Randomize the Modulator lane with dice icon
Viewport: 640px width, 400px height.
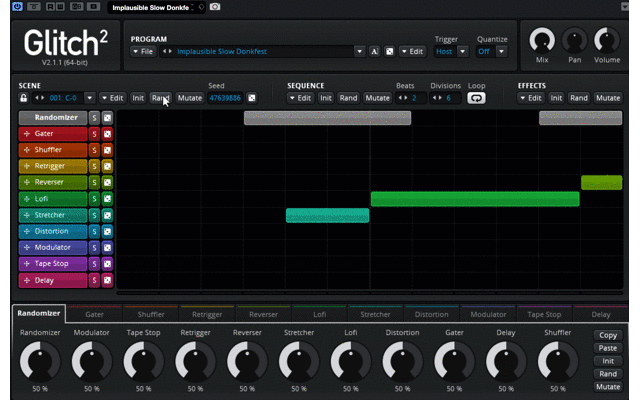coord(107,248)
